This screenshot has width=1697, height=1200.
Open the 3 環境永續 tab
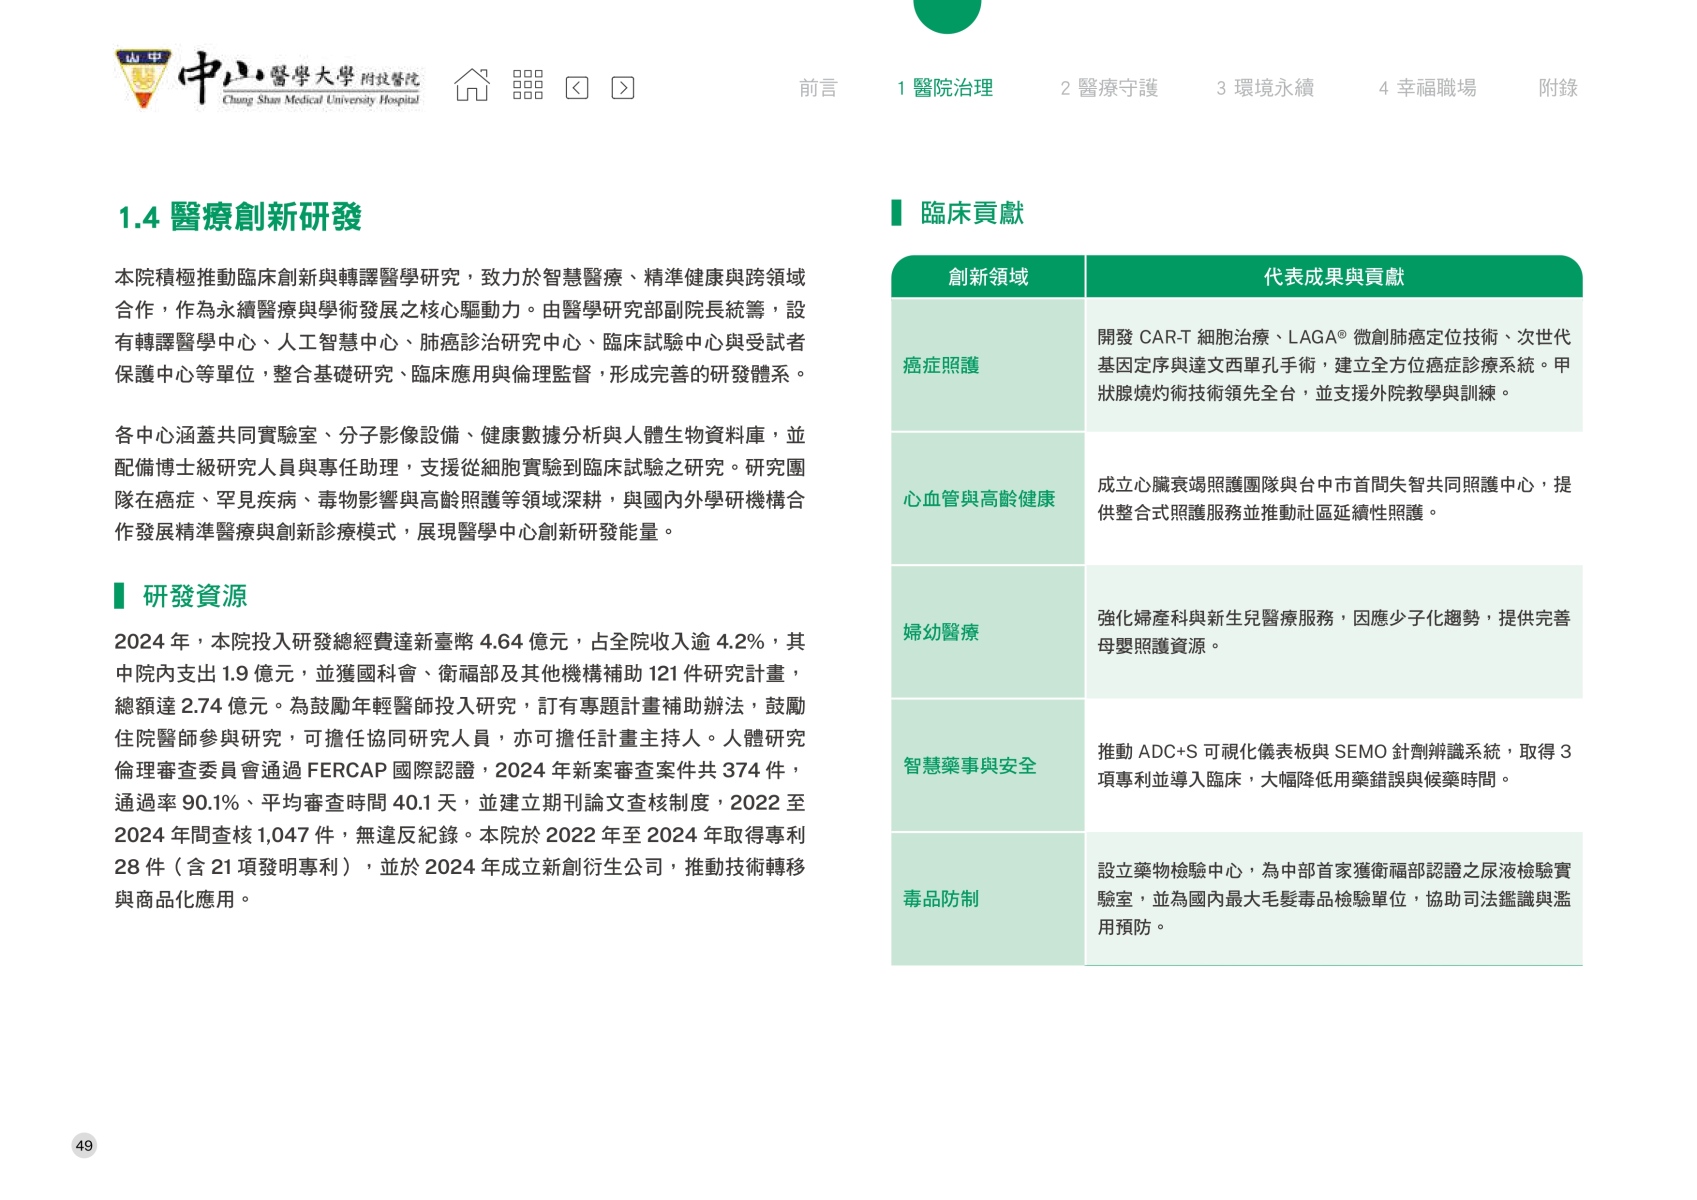[x=1264, y=88]
